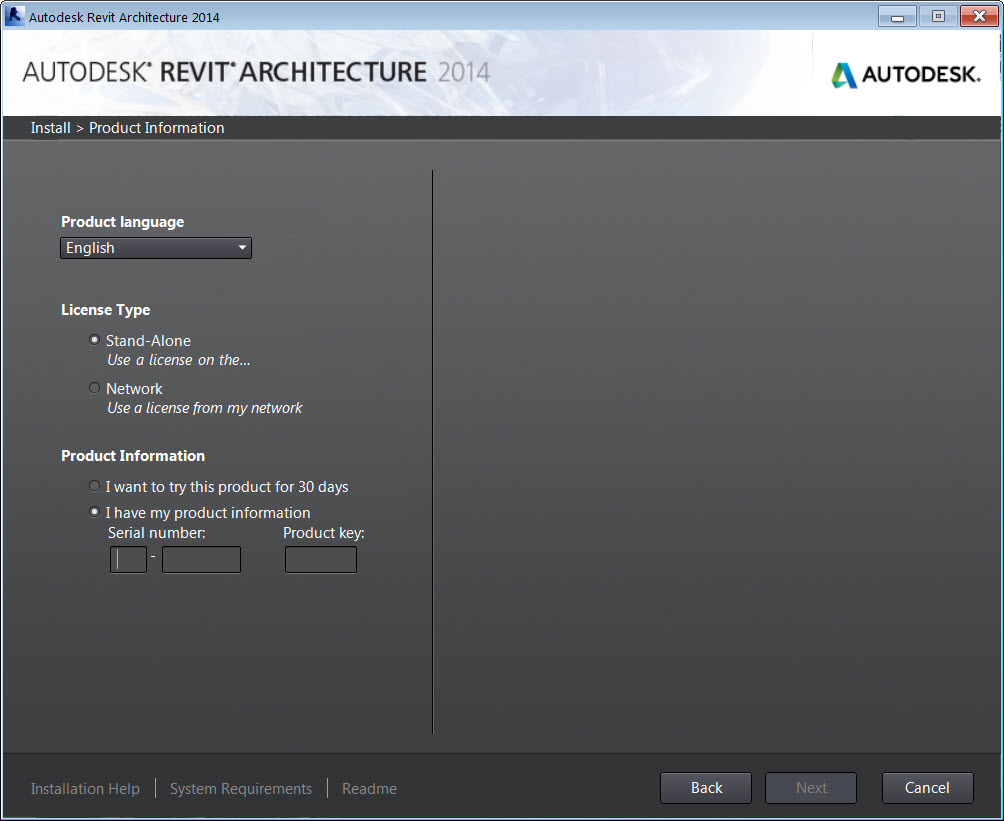Screen dimensions: 1004x821
Task: Open the Readme link
Action: click(369, 788)
